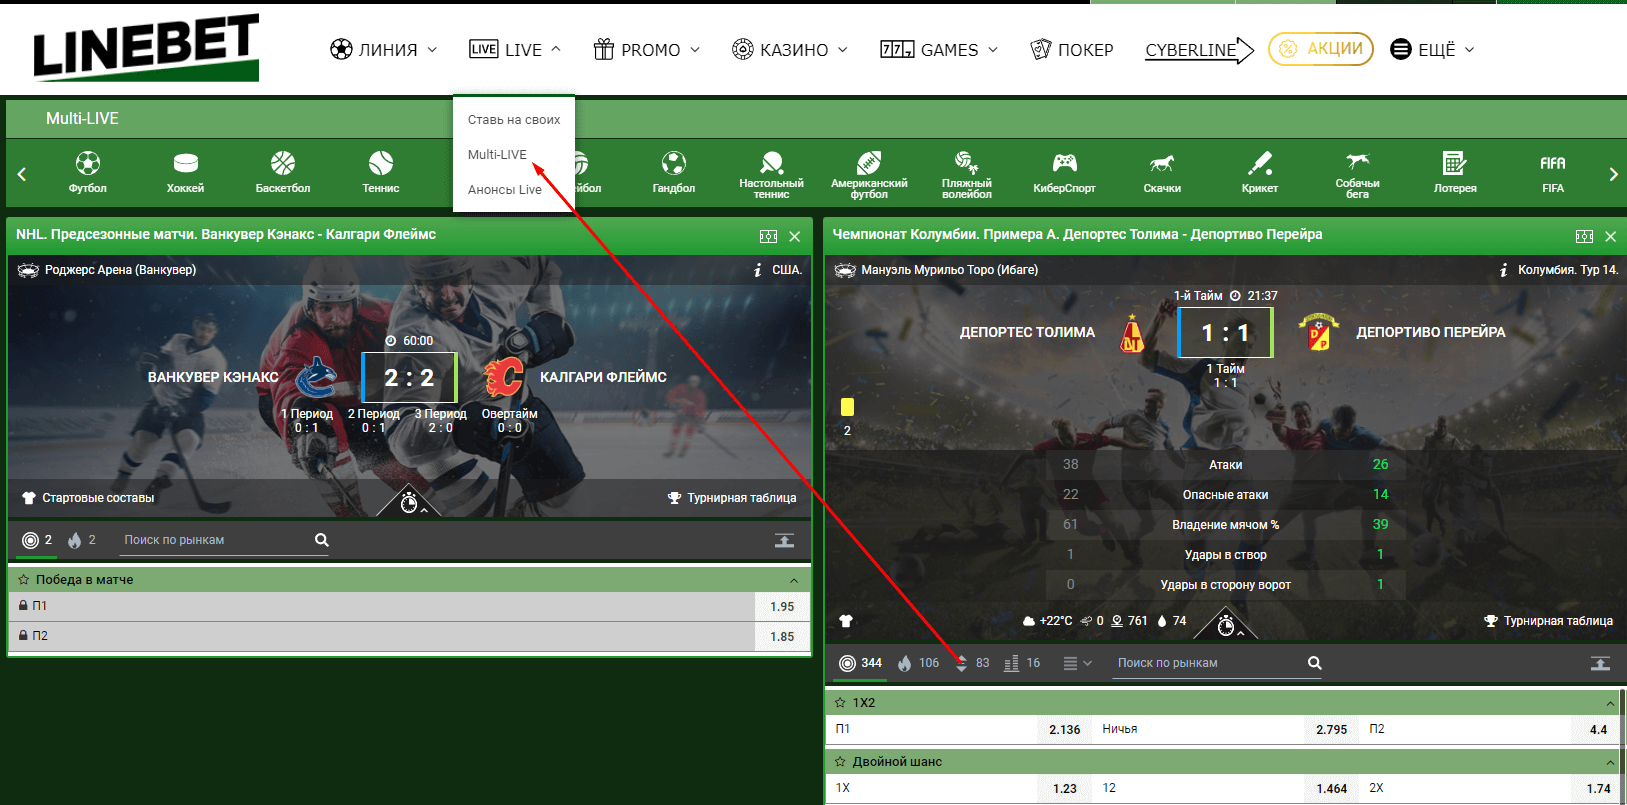Toggle the popular markets filter showing 106

pos(918,663)
